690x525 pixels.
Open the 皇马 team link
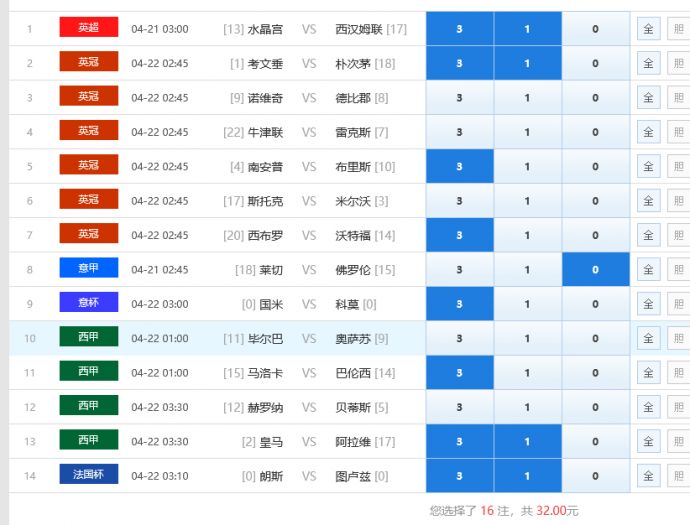click(x=271, y=441)
